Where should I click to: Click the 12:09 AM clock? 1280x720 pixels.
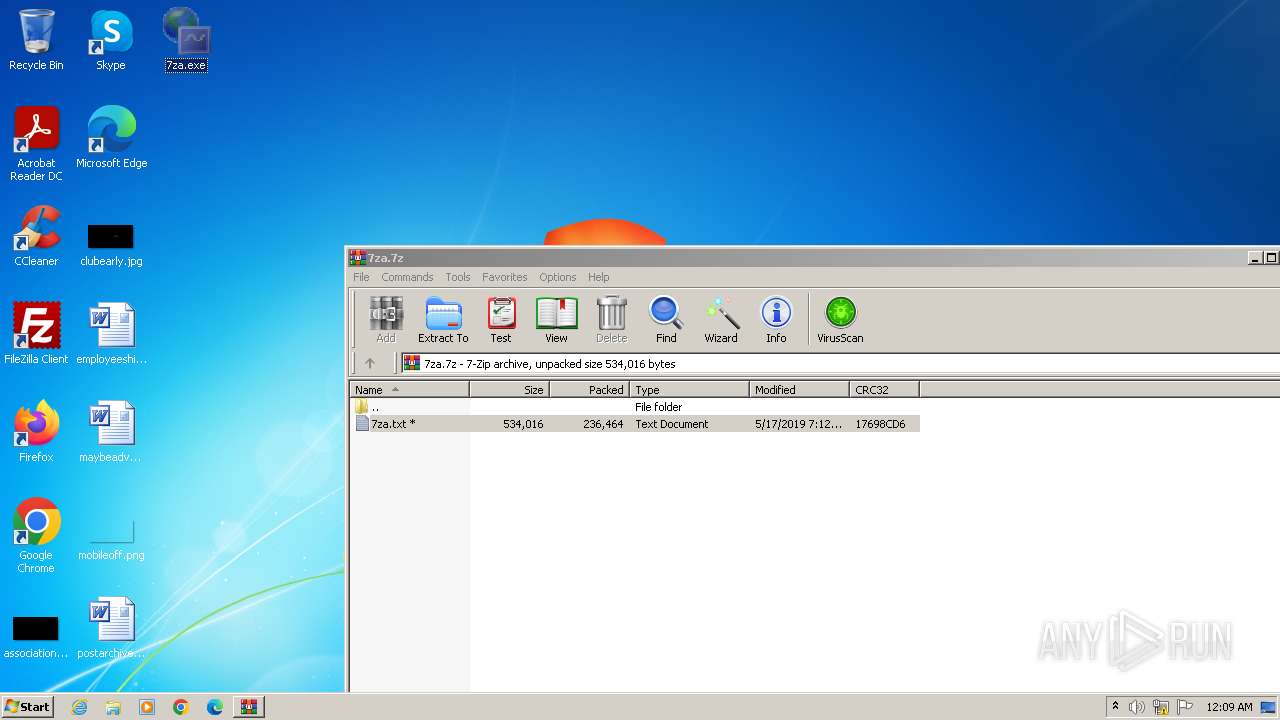coord(1229,707)
